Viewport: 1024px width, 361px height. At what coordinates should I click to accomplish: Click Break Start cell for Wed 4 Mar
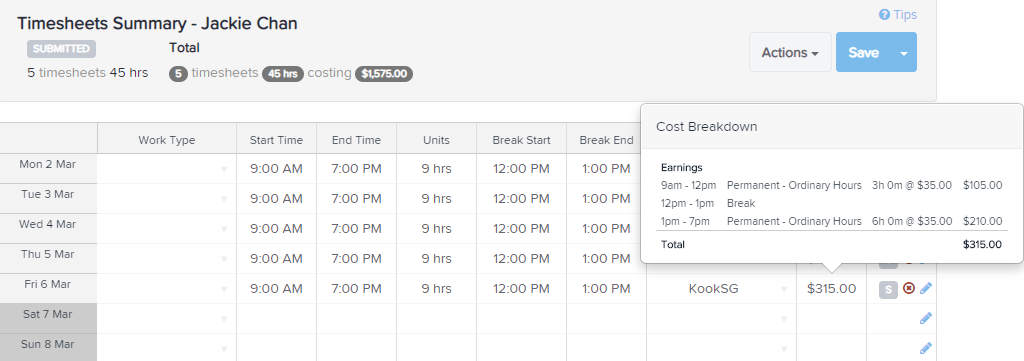click(x=521, y=228)
